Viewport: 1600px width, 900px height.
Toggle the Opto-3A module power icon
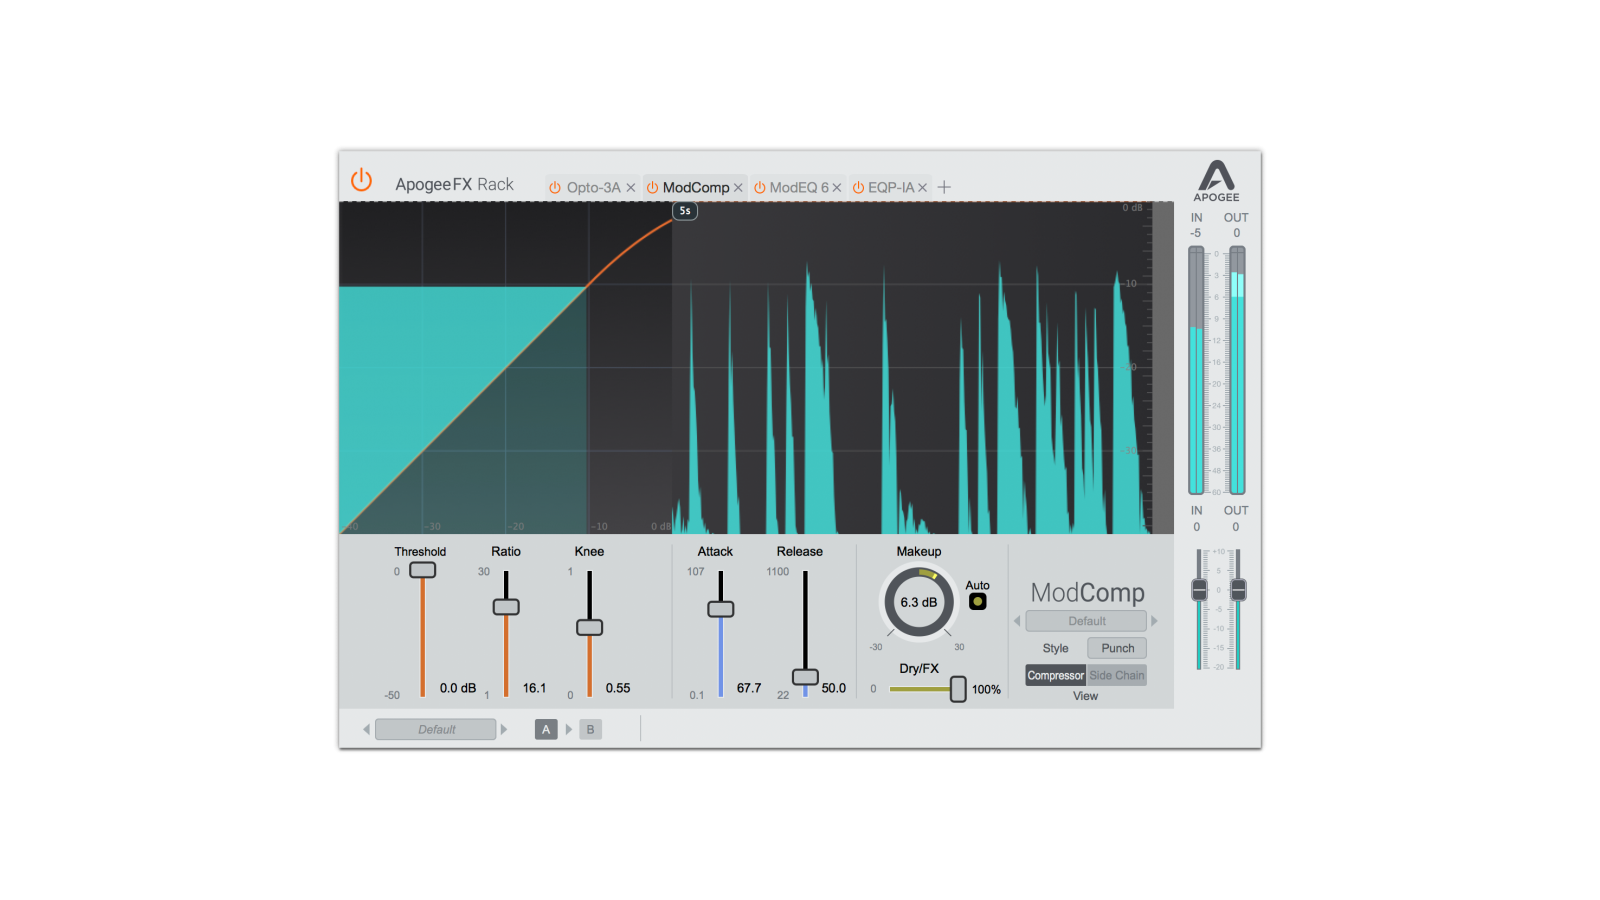point(555,187)
